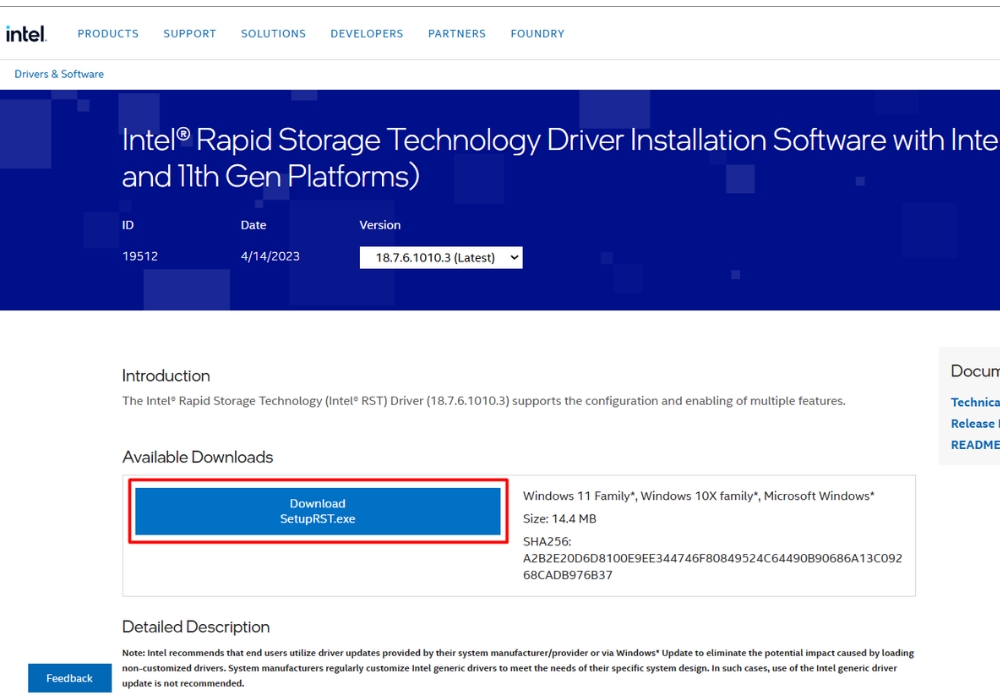Open the Solutions menu
This screenshot has width=1000, height=700.
pyautogui.click(x=273, y=34)
